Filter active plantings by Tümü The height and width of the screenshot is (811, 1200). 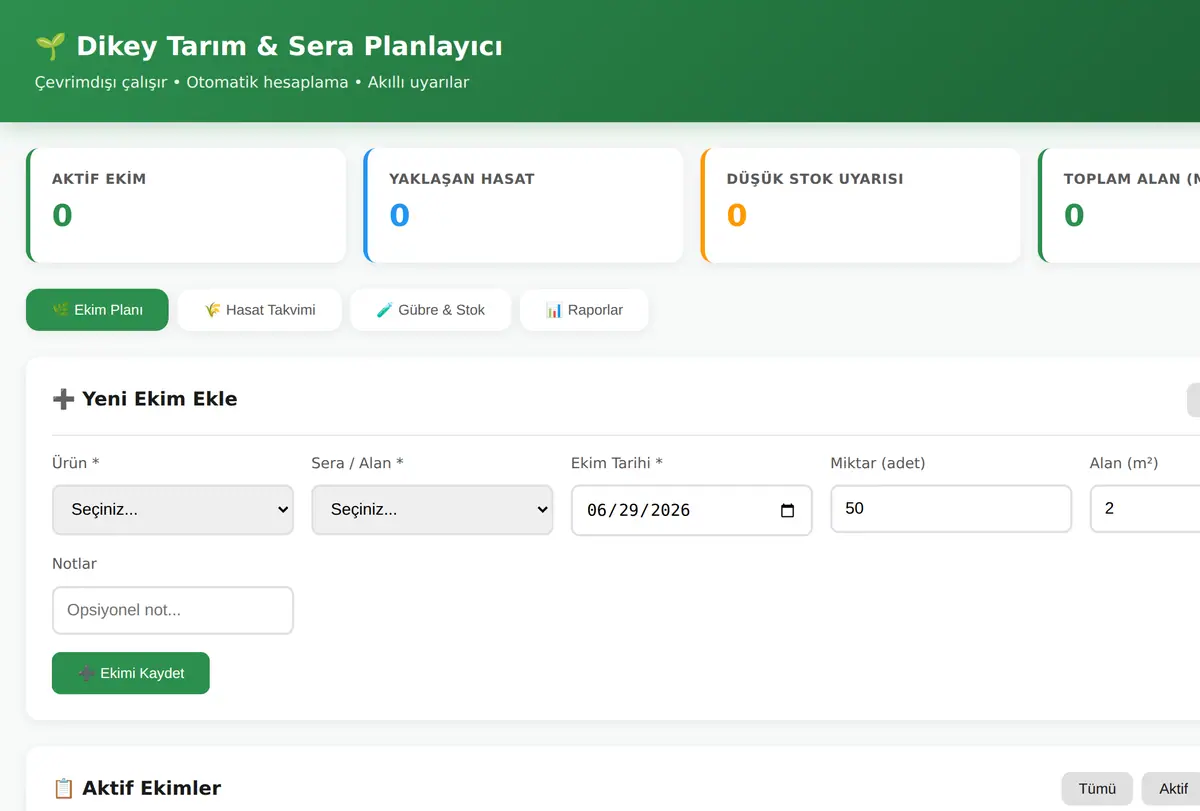pos(1097,789)
